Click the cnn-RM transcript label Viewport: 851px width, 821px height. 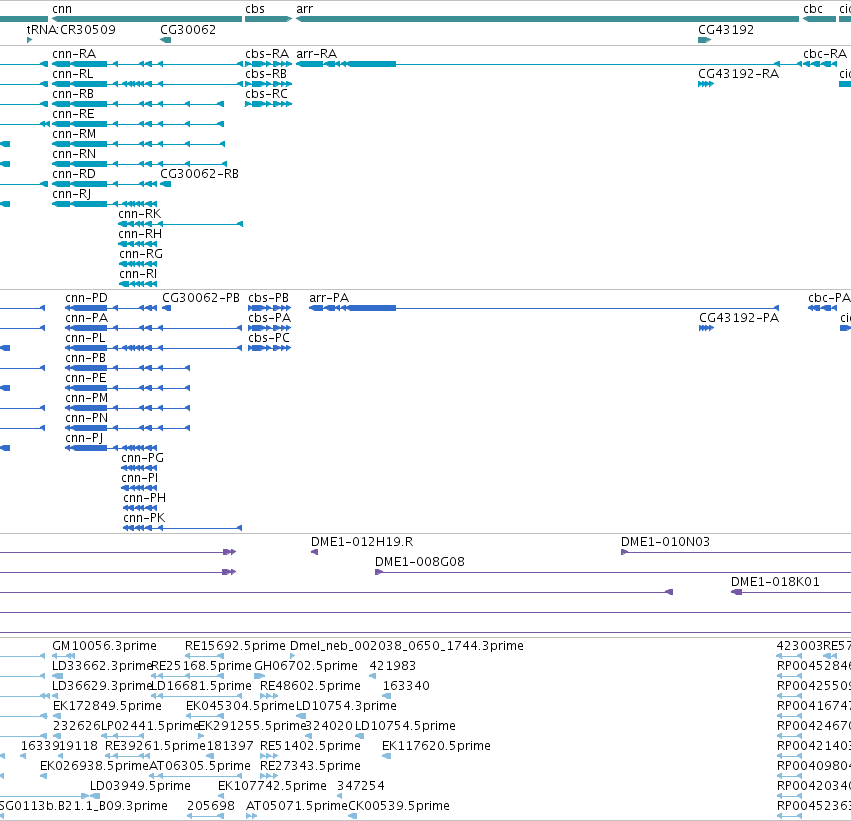(x=74, y=135)
